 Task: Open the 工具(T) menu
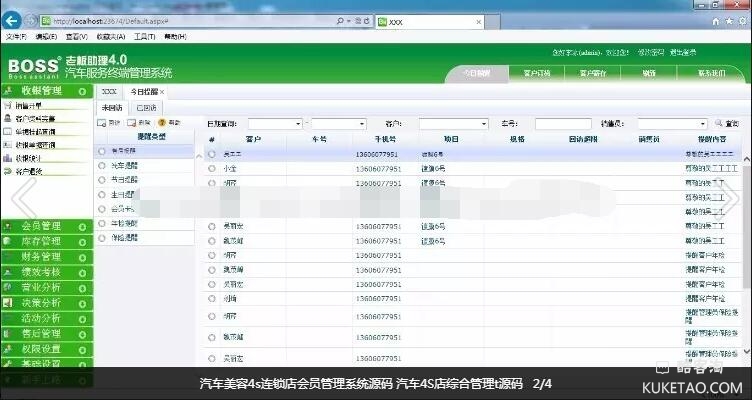click(144, 36)
